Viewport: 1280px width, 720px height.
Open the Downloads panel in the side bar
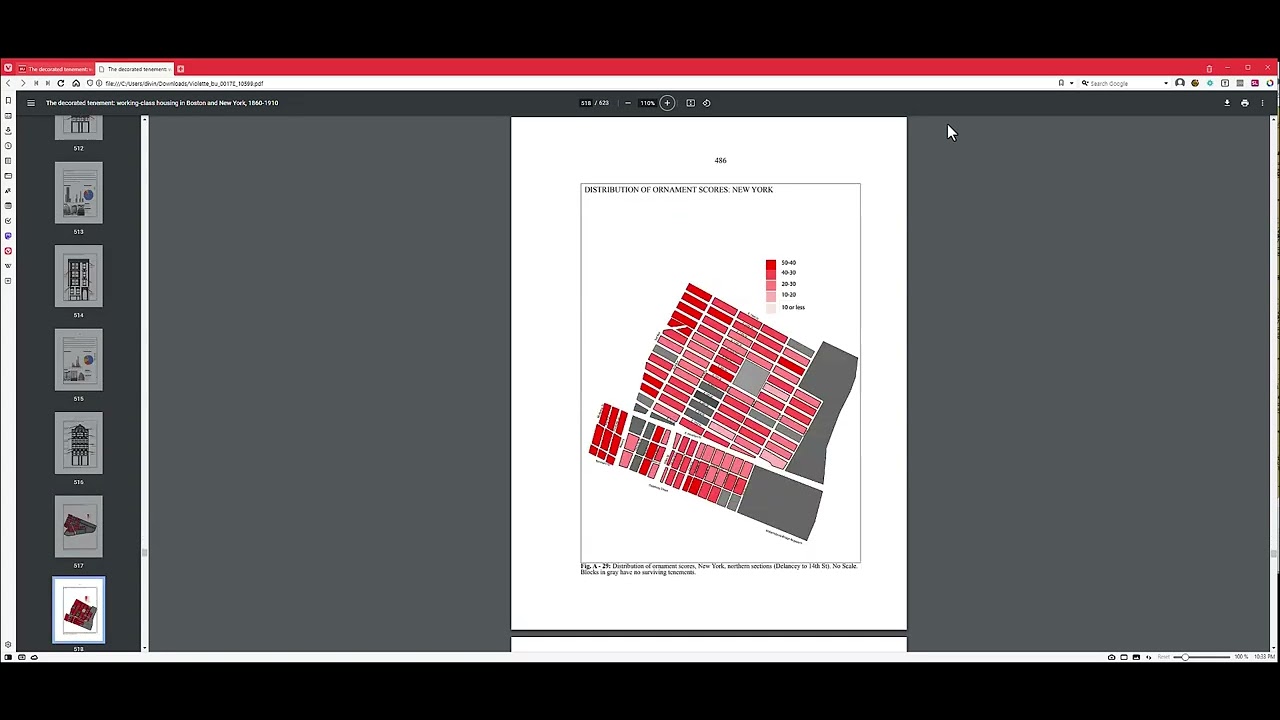click(8, 130)
